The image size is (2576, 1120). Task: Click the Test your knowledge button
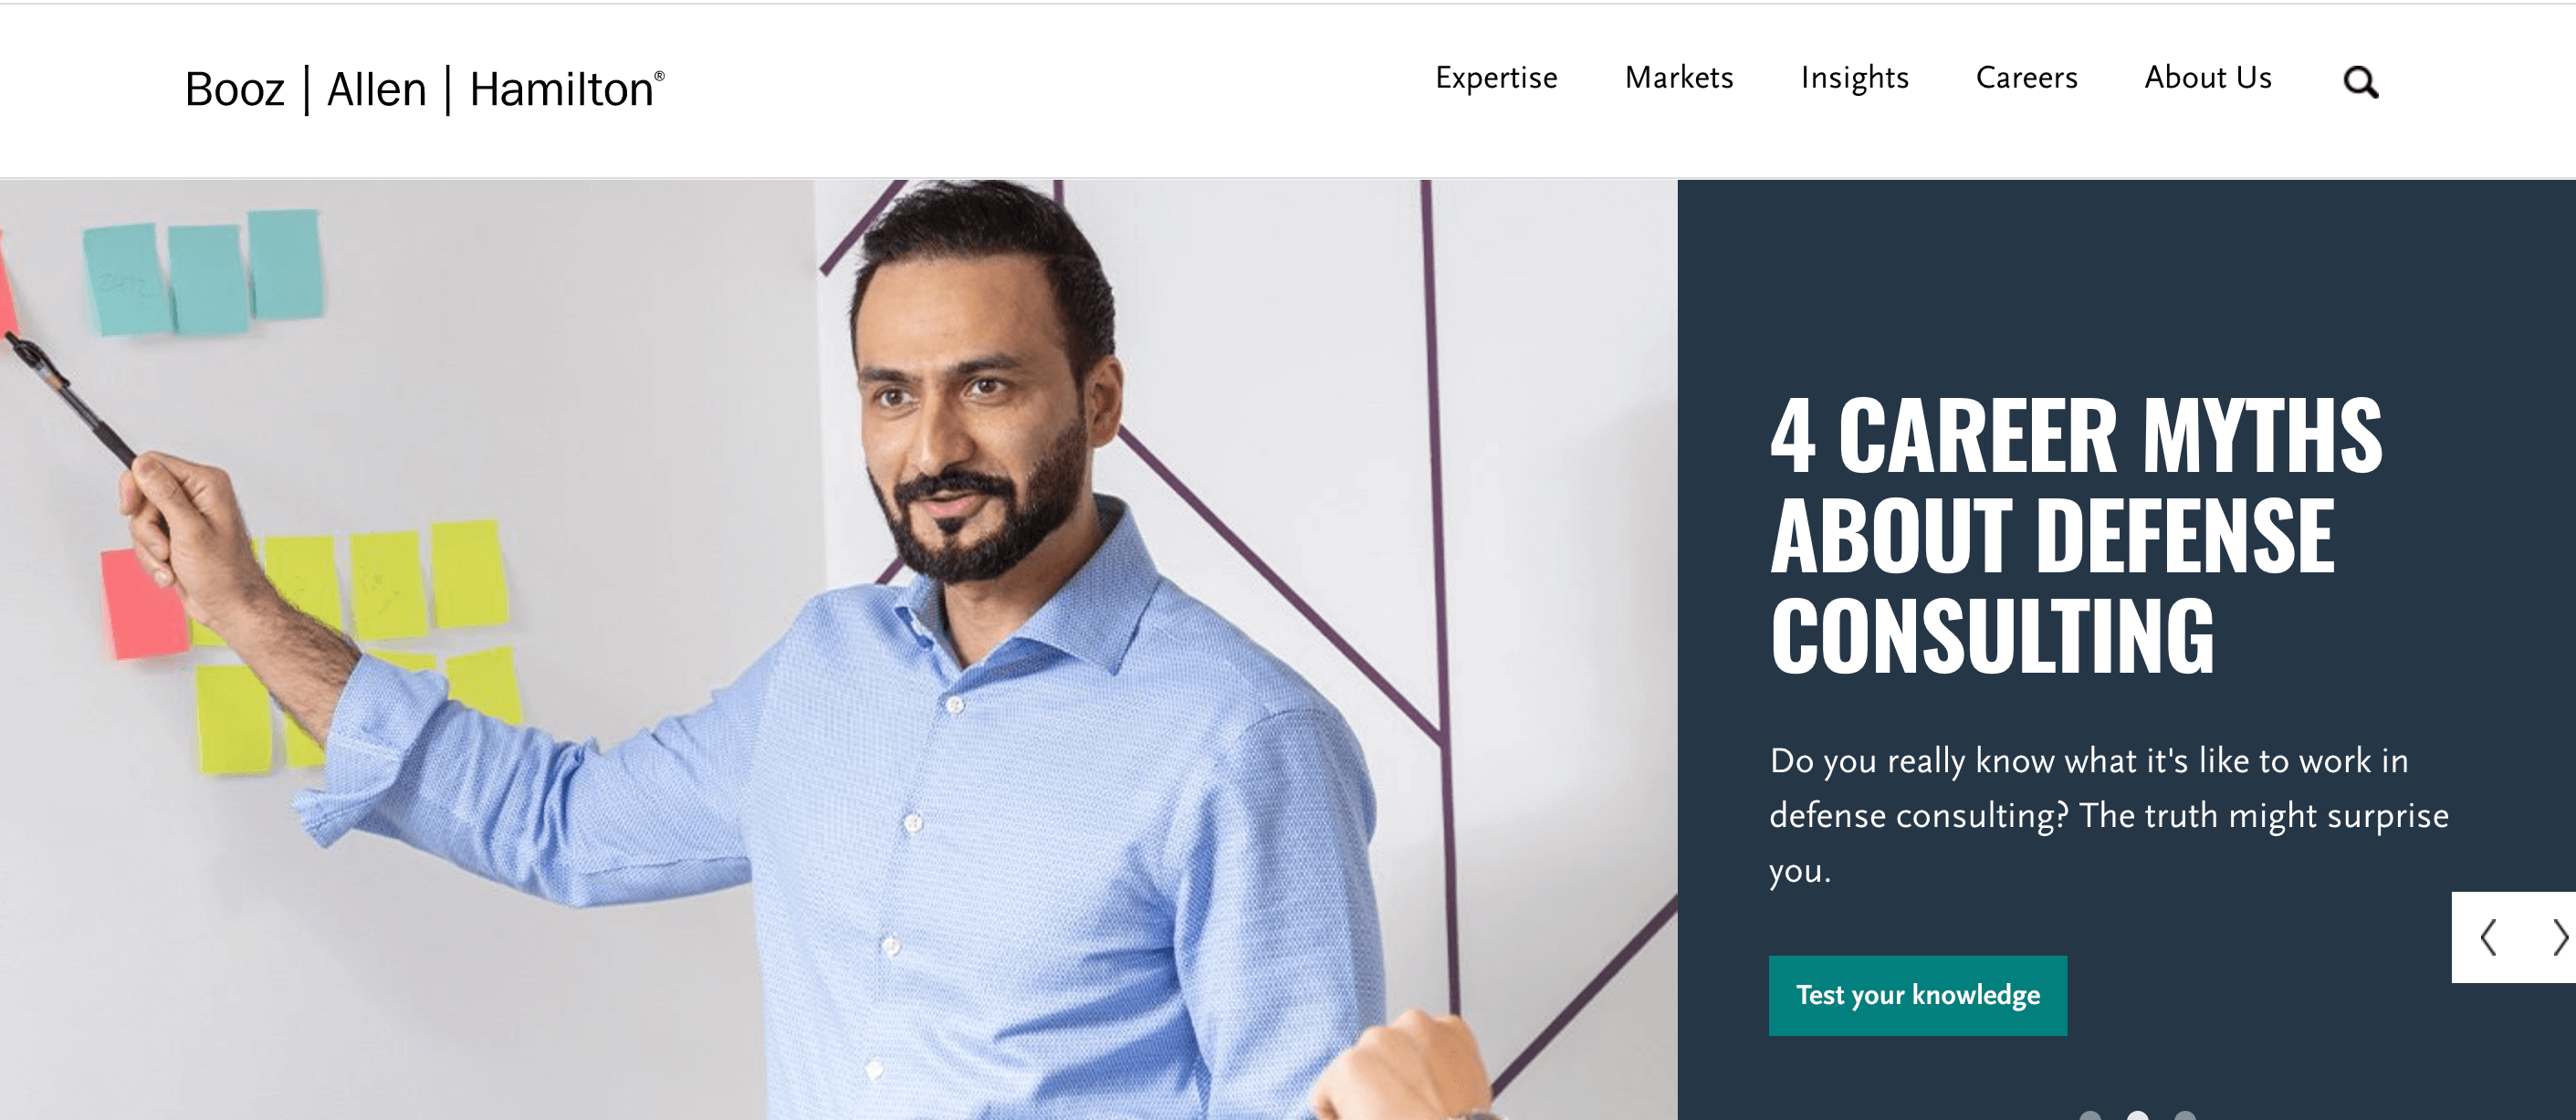1917,995
